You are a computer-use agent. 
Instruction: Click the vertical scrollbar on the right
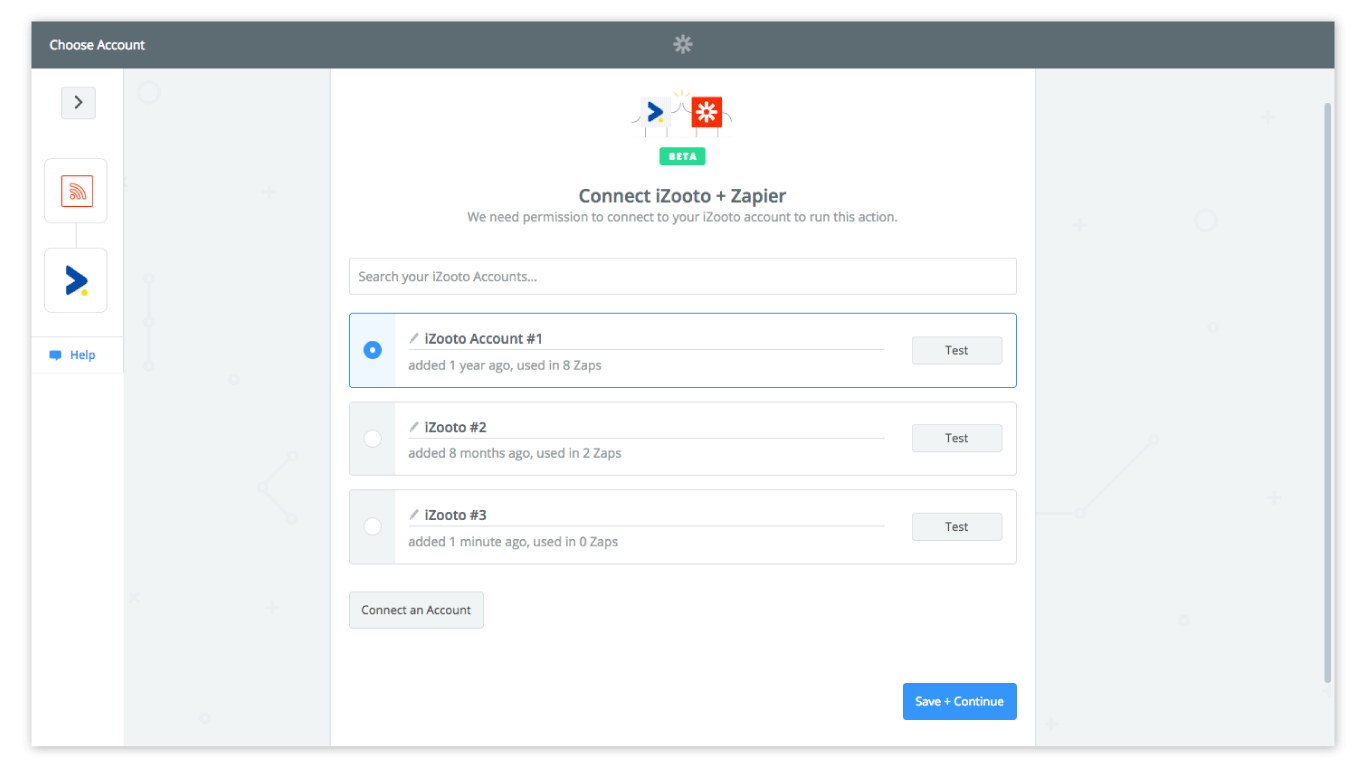pos(1328,392)
